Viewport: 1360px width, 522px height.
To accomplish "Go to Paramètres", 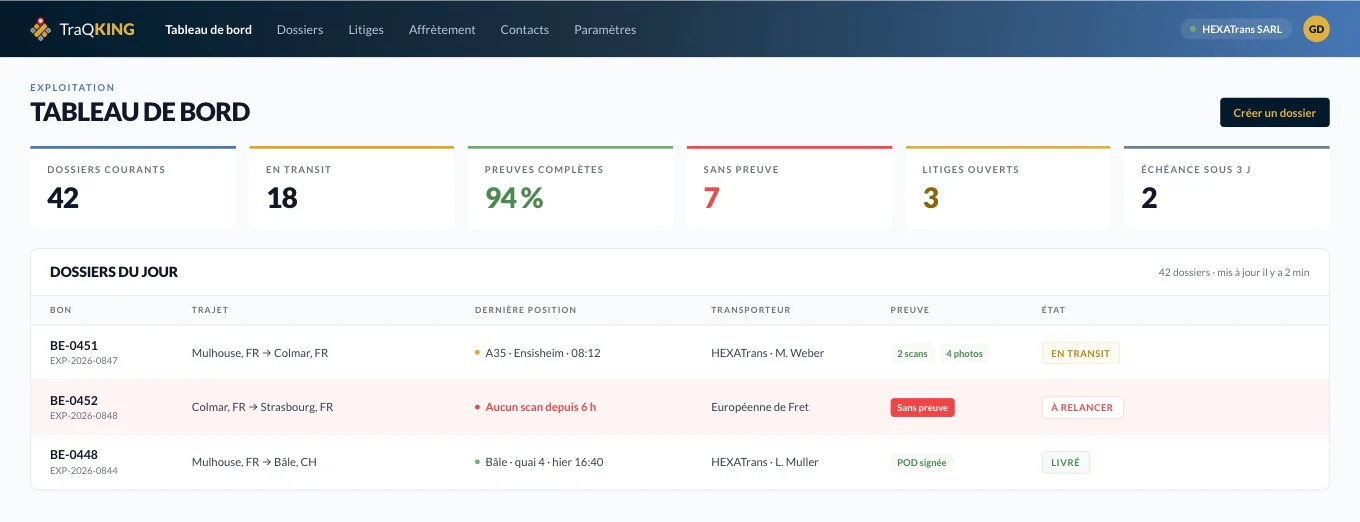I will tap(605, 29).
